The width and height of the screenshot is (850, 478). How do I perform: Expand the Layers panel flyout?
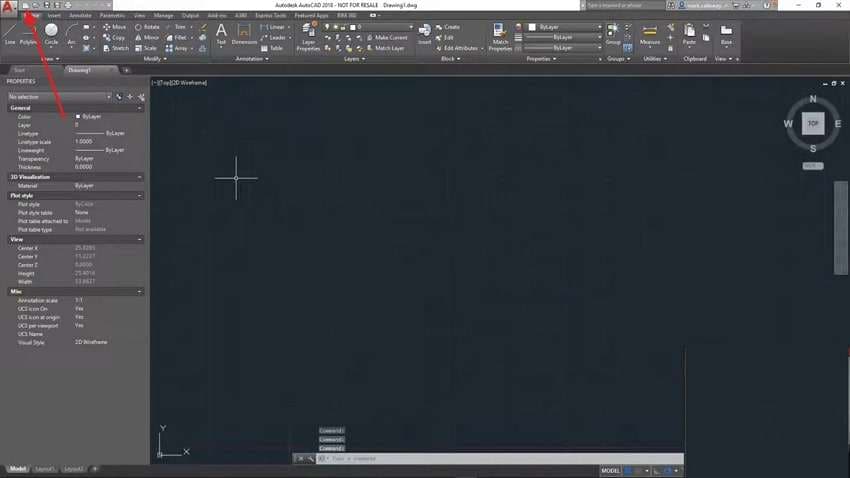[355, 59]
